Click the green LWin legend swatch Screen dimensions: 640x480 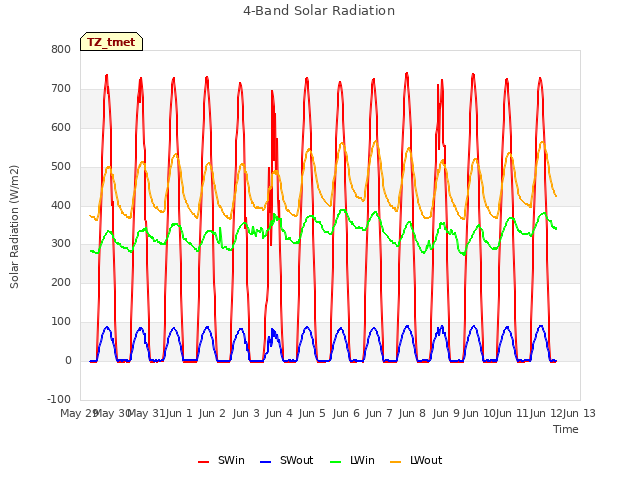335,462
